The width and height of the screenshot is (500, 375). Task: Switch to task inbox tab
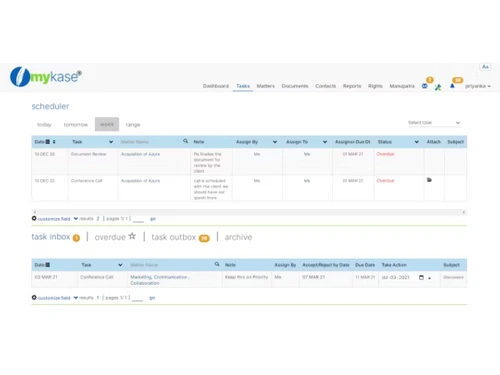tap(51, 237)
